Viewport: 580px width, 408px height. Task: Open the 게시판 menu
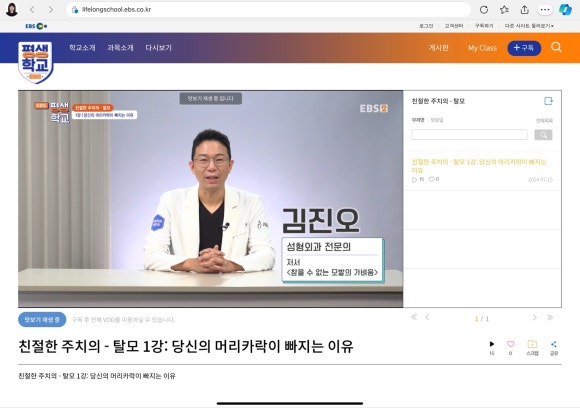pos(439,48)
